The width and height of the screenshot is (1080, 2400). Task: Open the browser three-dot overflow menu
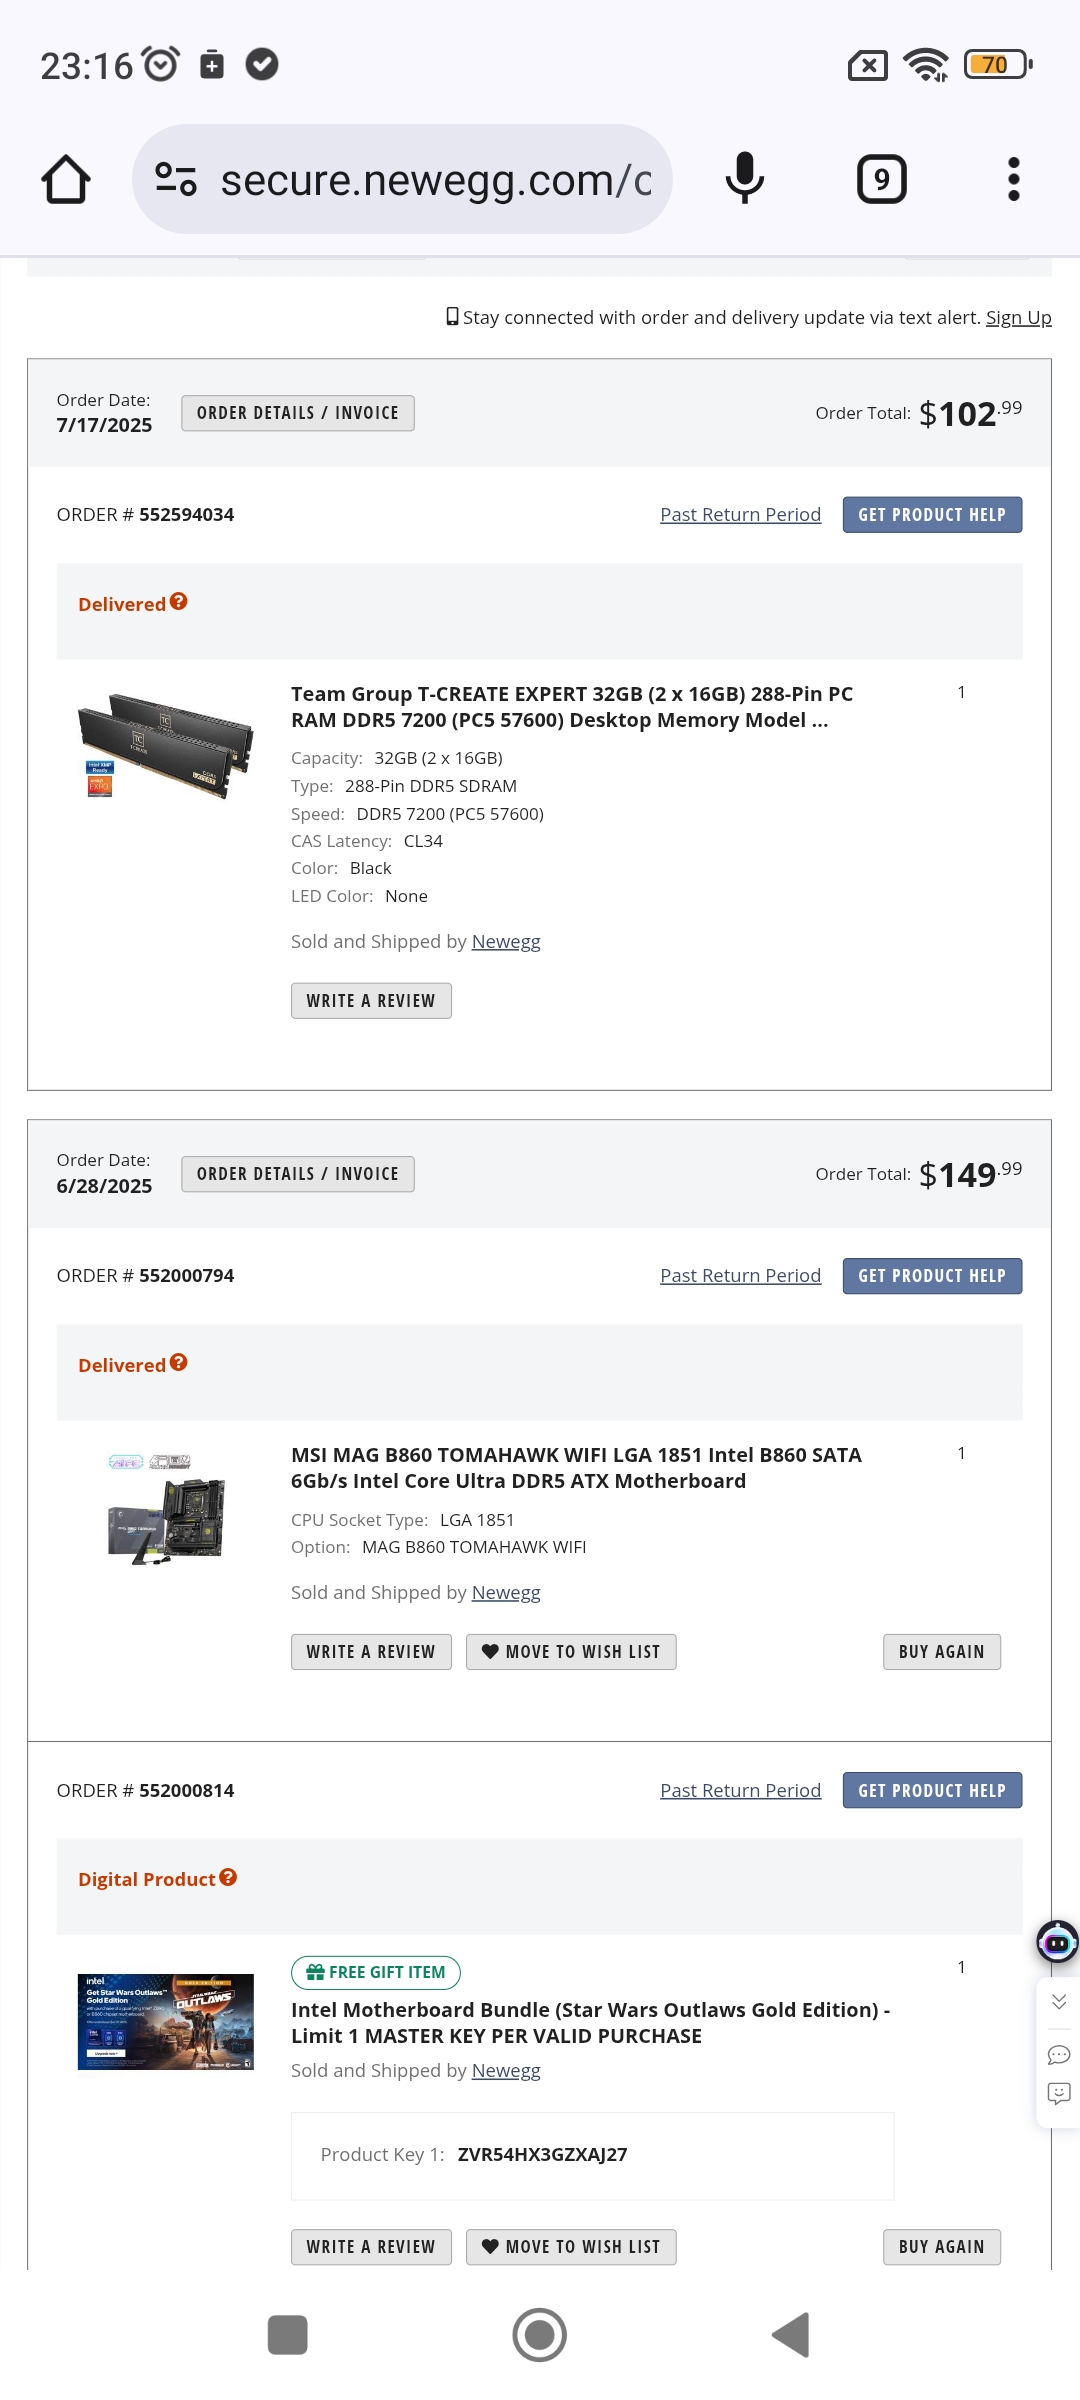pos(1013,180)
